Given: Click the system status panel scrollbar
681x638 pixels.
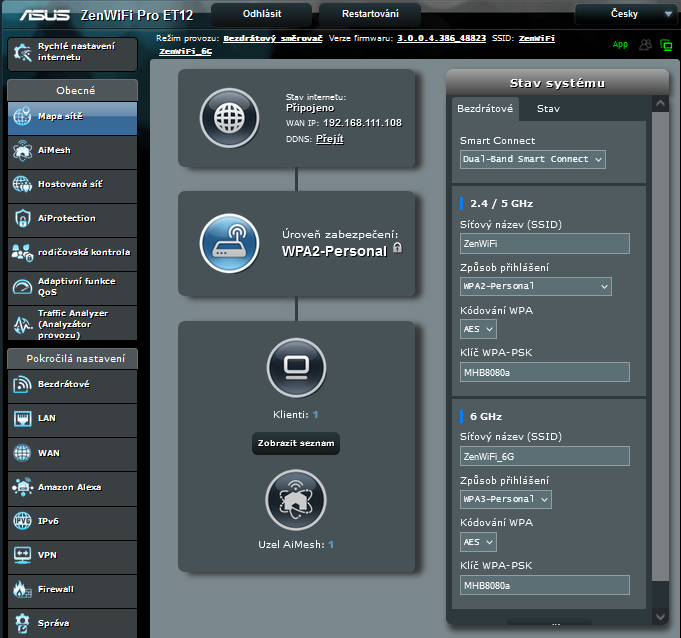Looking at the screenshot, I should (659, 350).
